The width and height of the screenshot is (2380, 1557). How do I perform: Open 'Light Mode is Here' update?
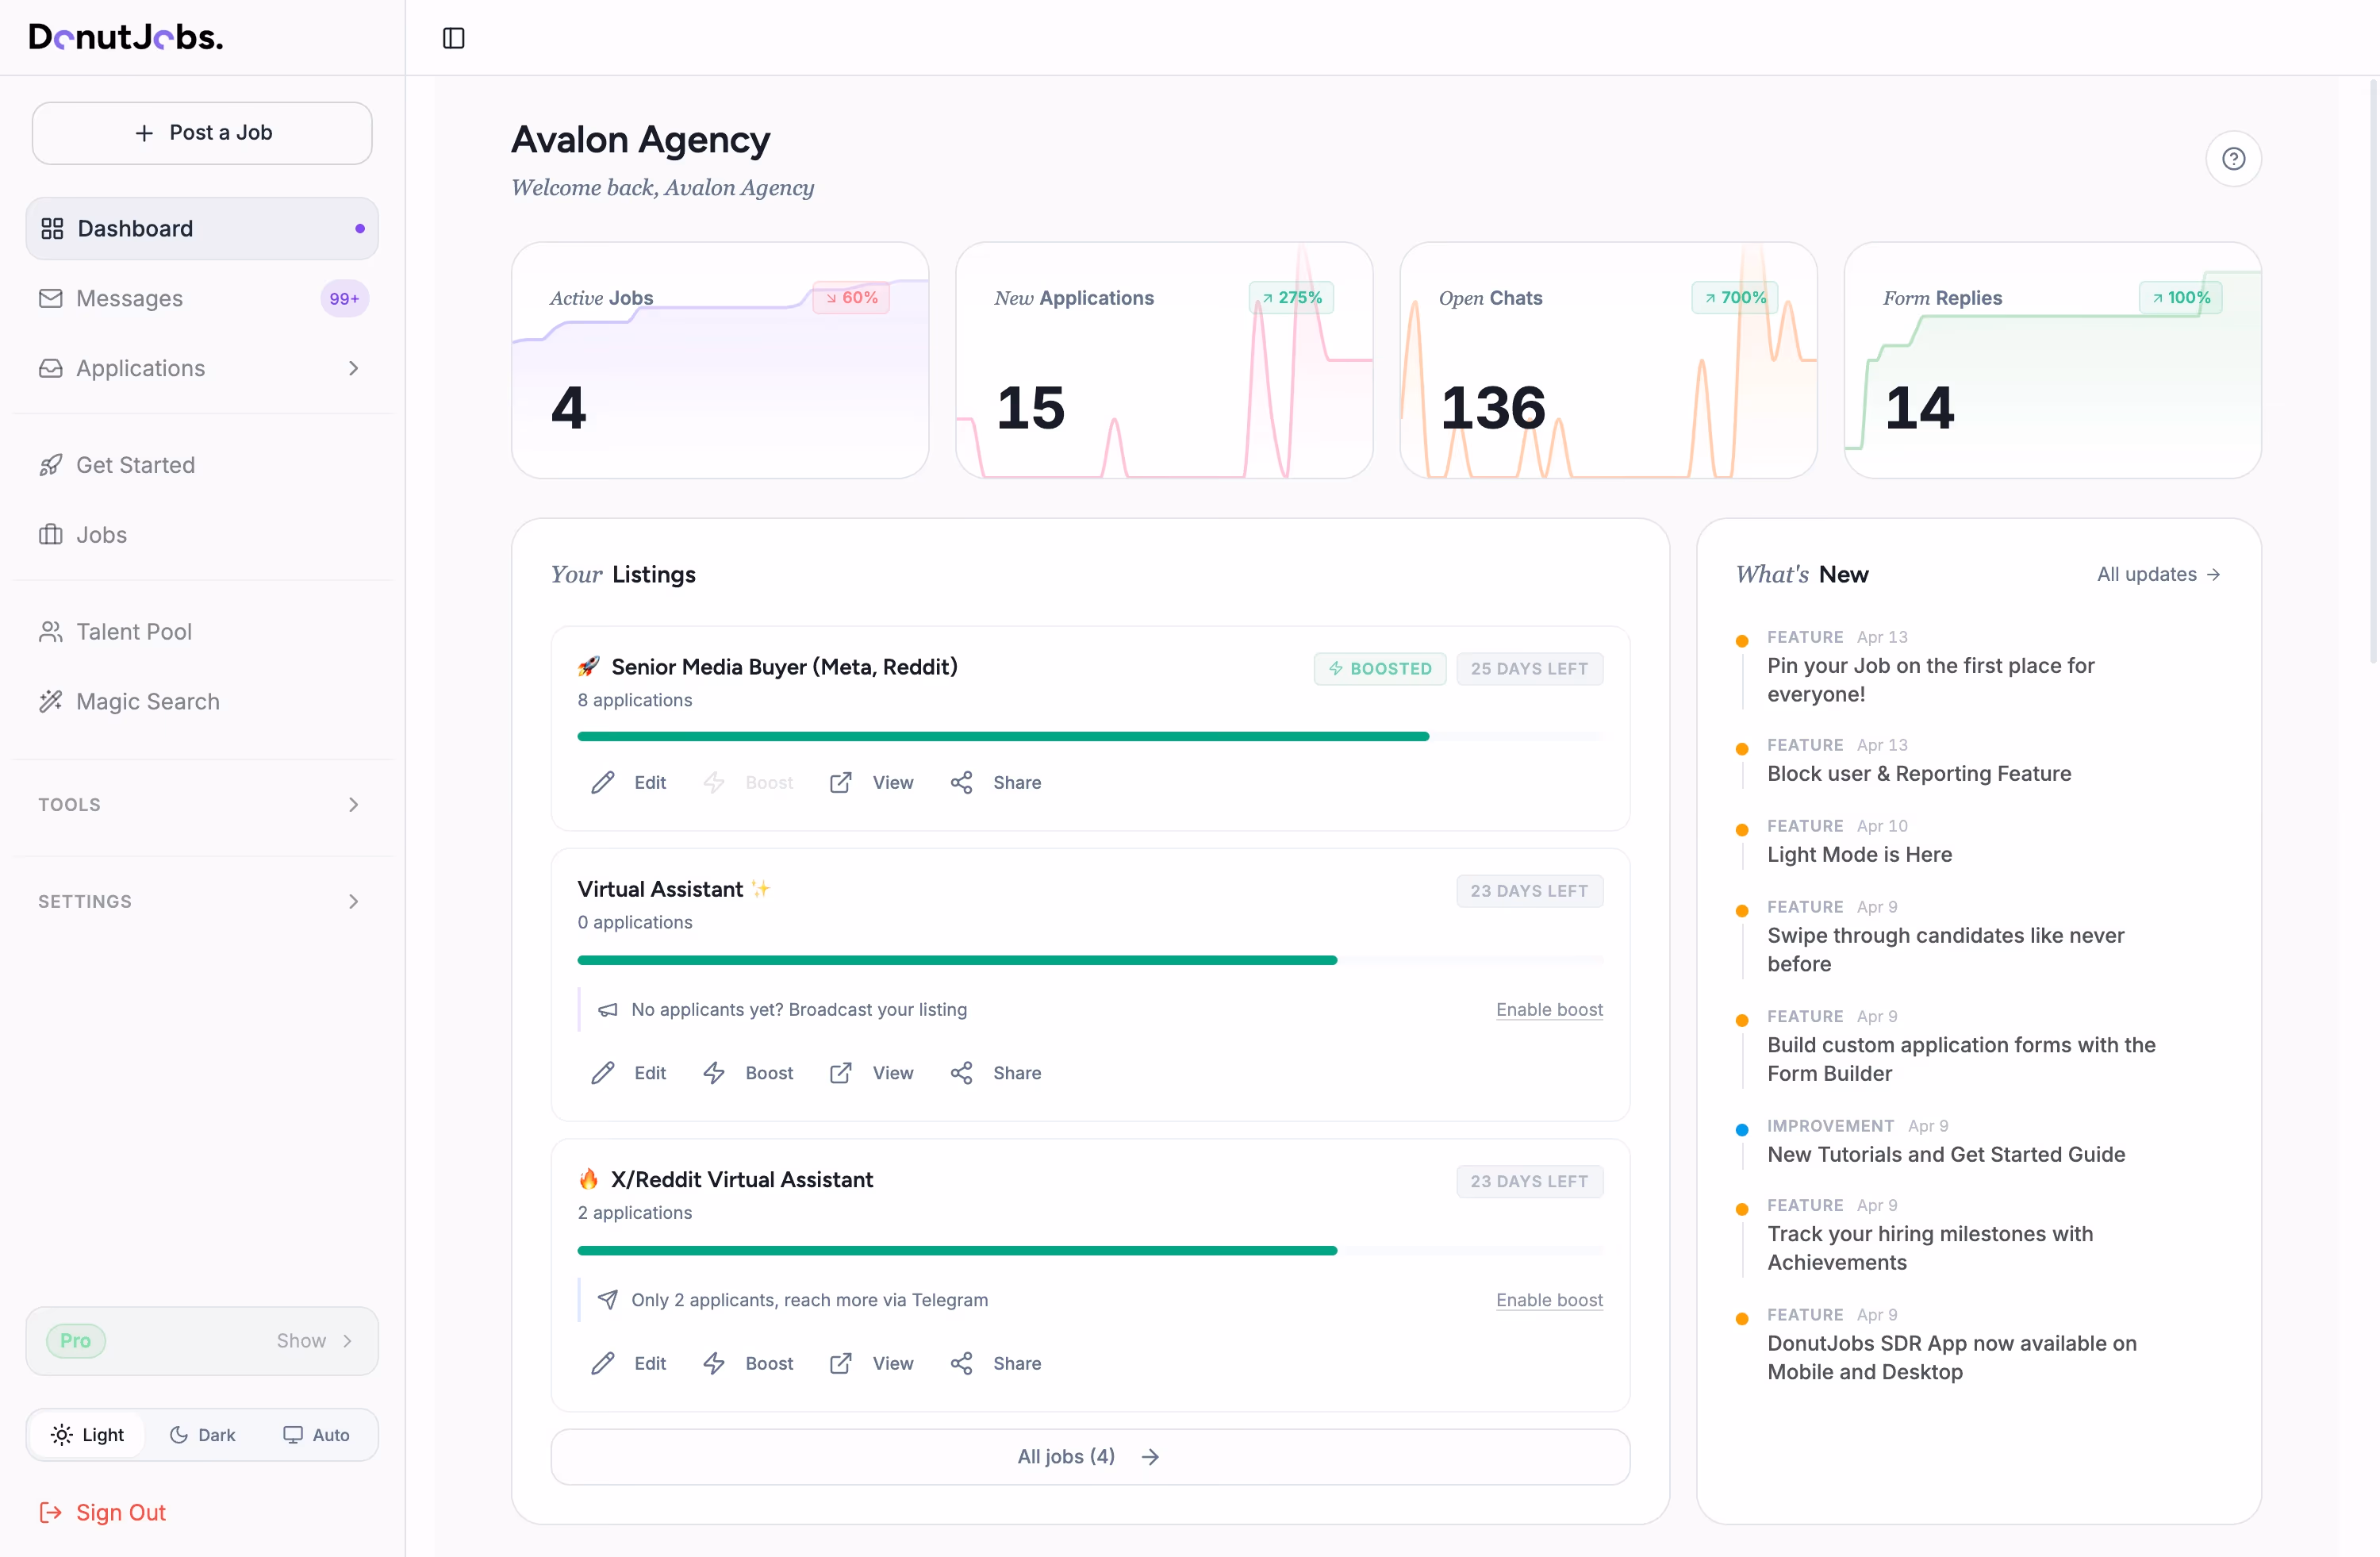pos(1859,854)
